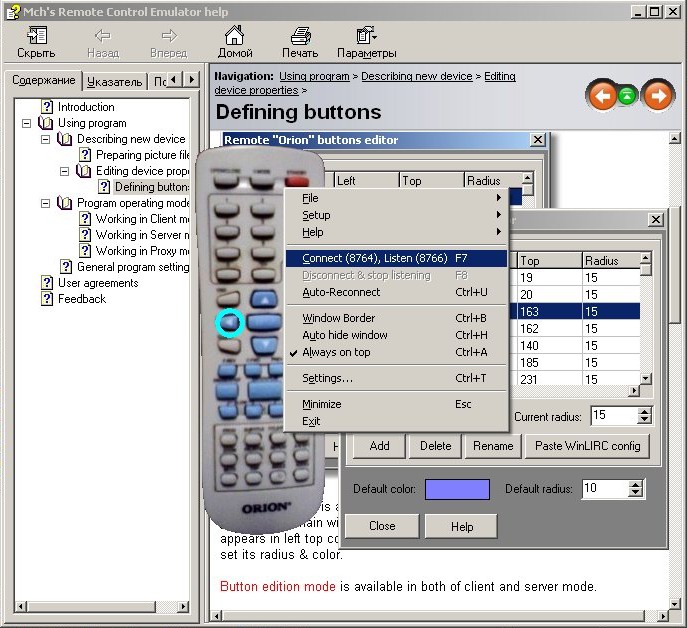
Task: Click the green up-topic navigation button
Action: (627, 95)
